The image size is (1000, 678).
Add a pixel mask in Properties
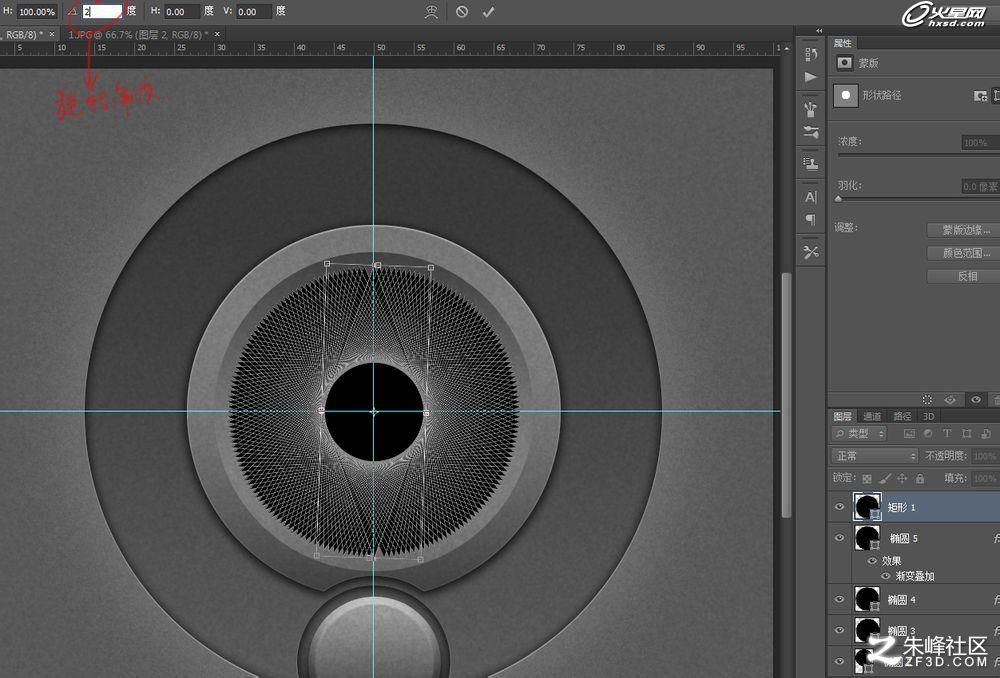click(x=980, y=96)
